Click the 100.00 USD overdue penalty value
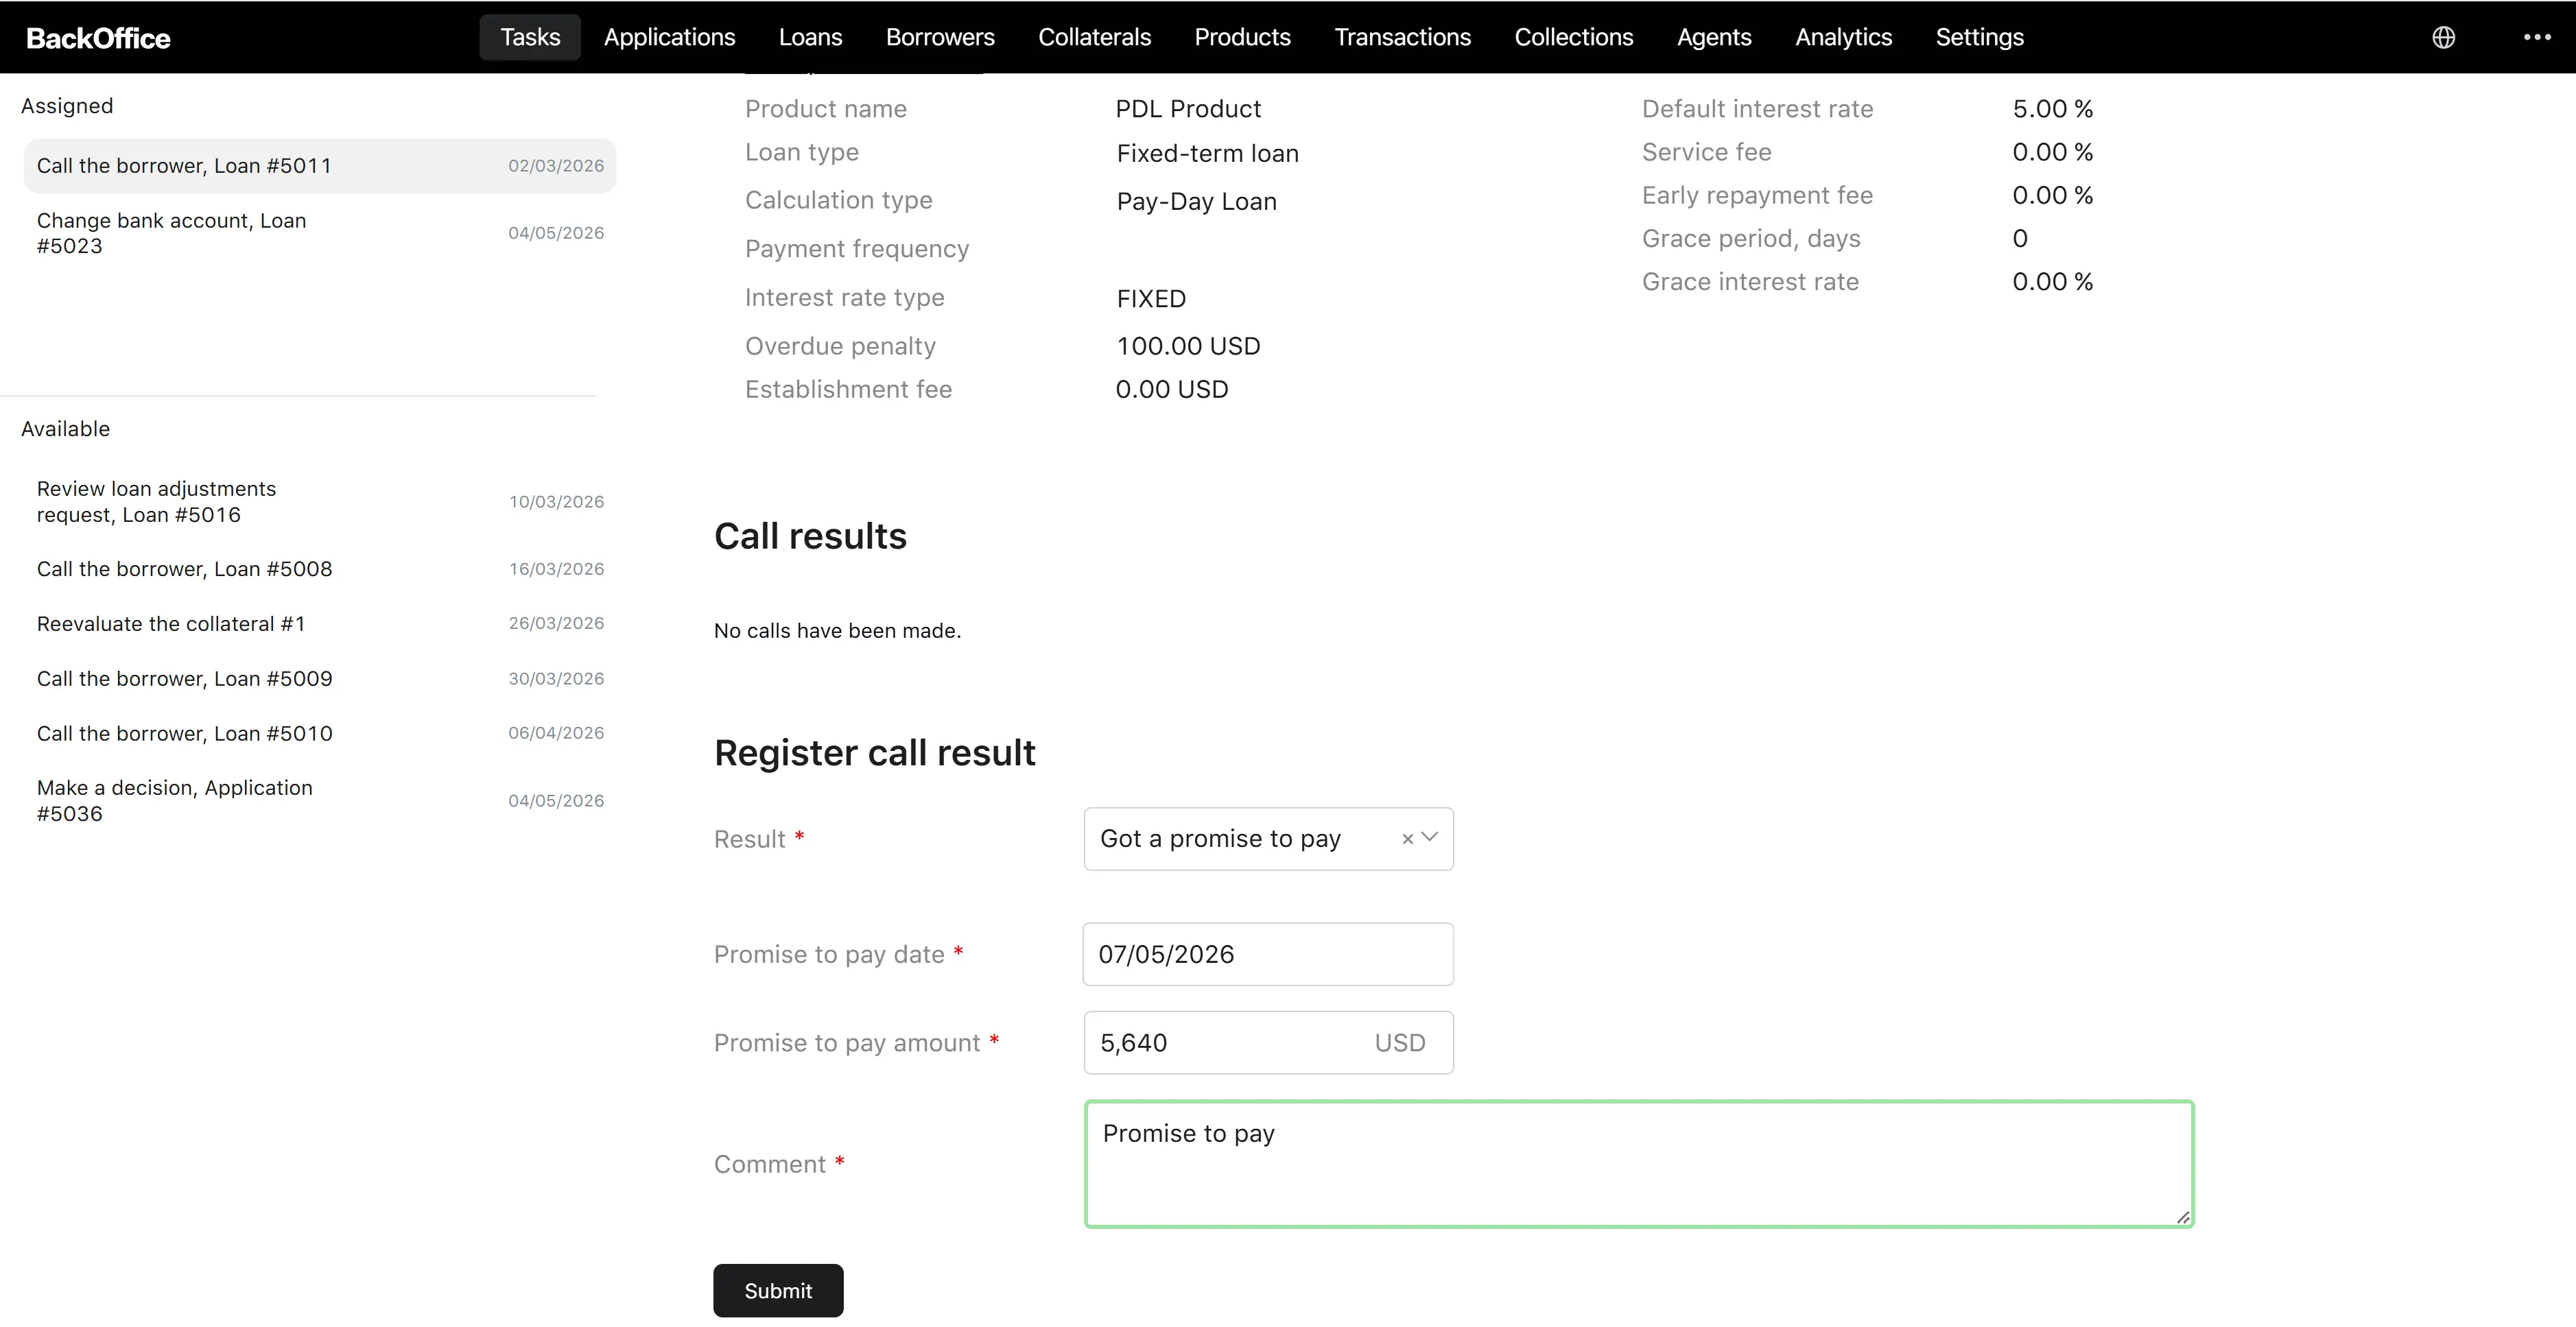 tap(1188, 346)
